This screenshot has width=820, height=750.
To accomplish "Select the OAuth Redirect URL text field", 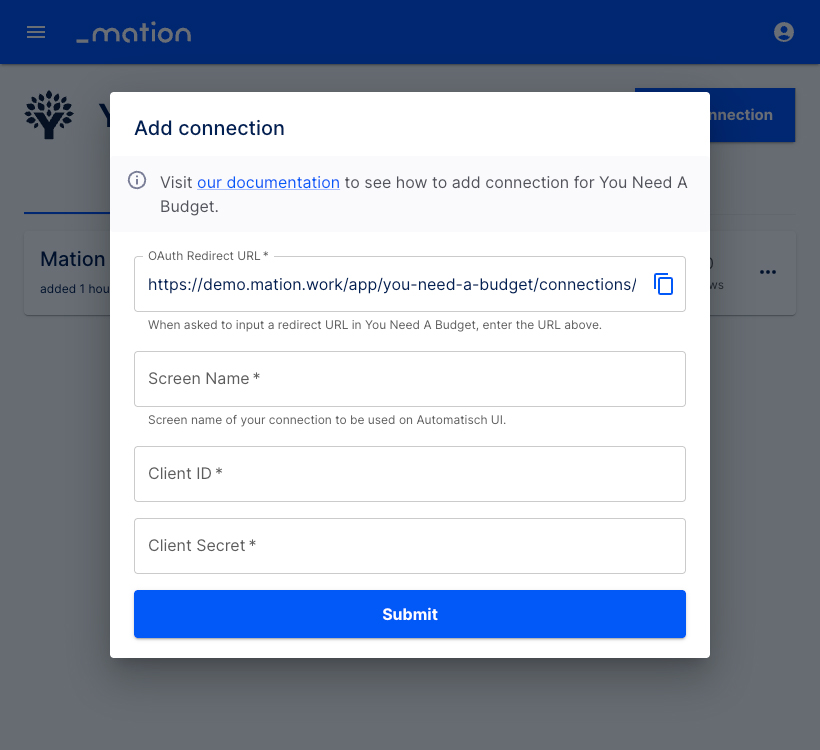I will coord(392,285).
